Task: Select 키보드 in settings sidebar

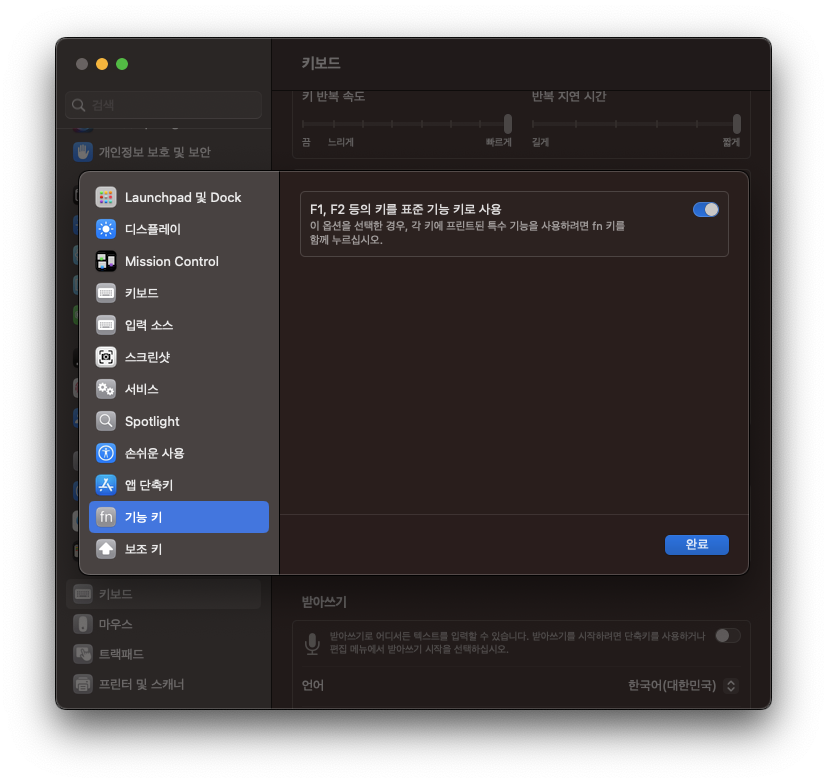Action: pyautogui.click(x=164, y=594)
